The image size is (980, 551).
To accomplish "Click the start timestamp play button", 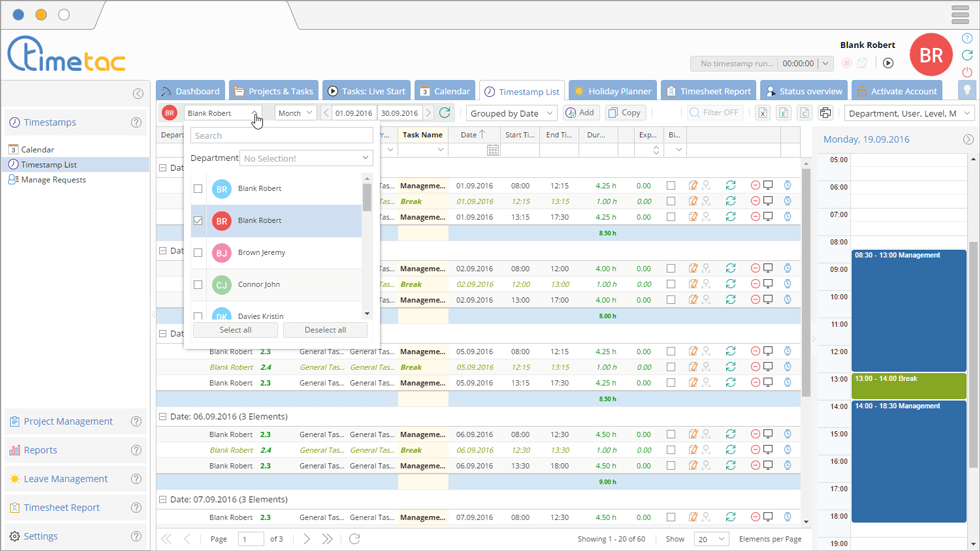I will coord(887,63).
